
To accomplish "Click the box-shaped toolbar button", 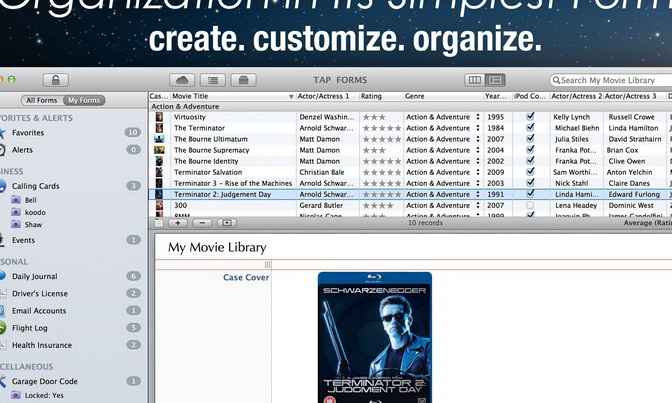I will [243, 80].
